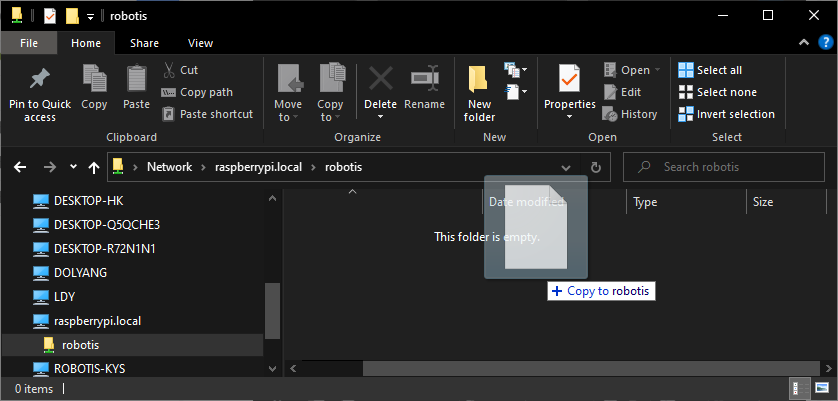This screenshot has height=401, width=838.
Task: Click the History button
Action: tap(630, 114)
